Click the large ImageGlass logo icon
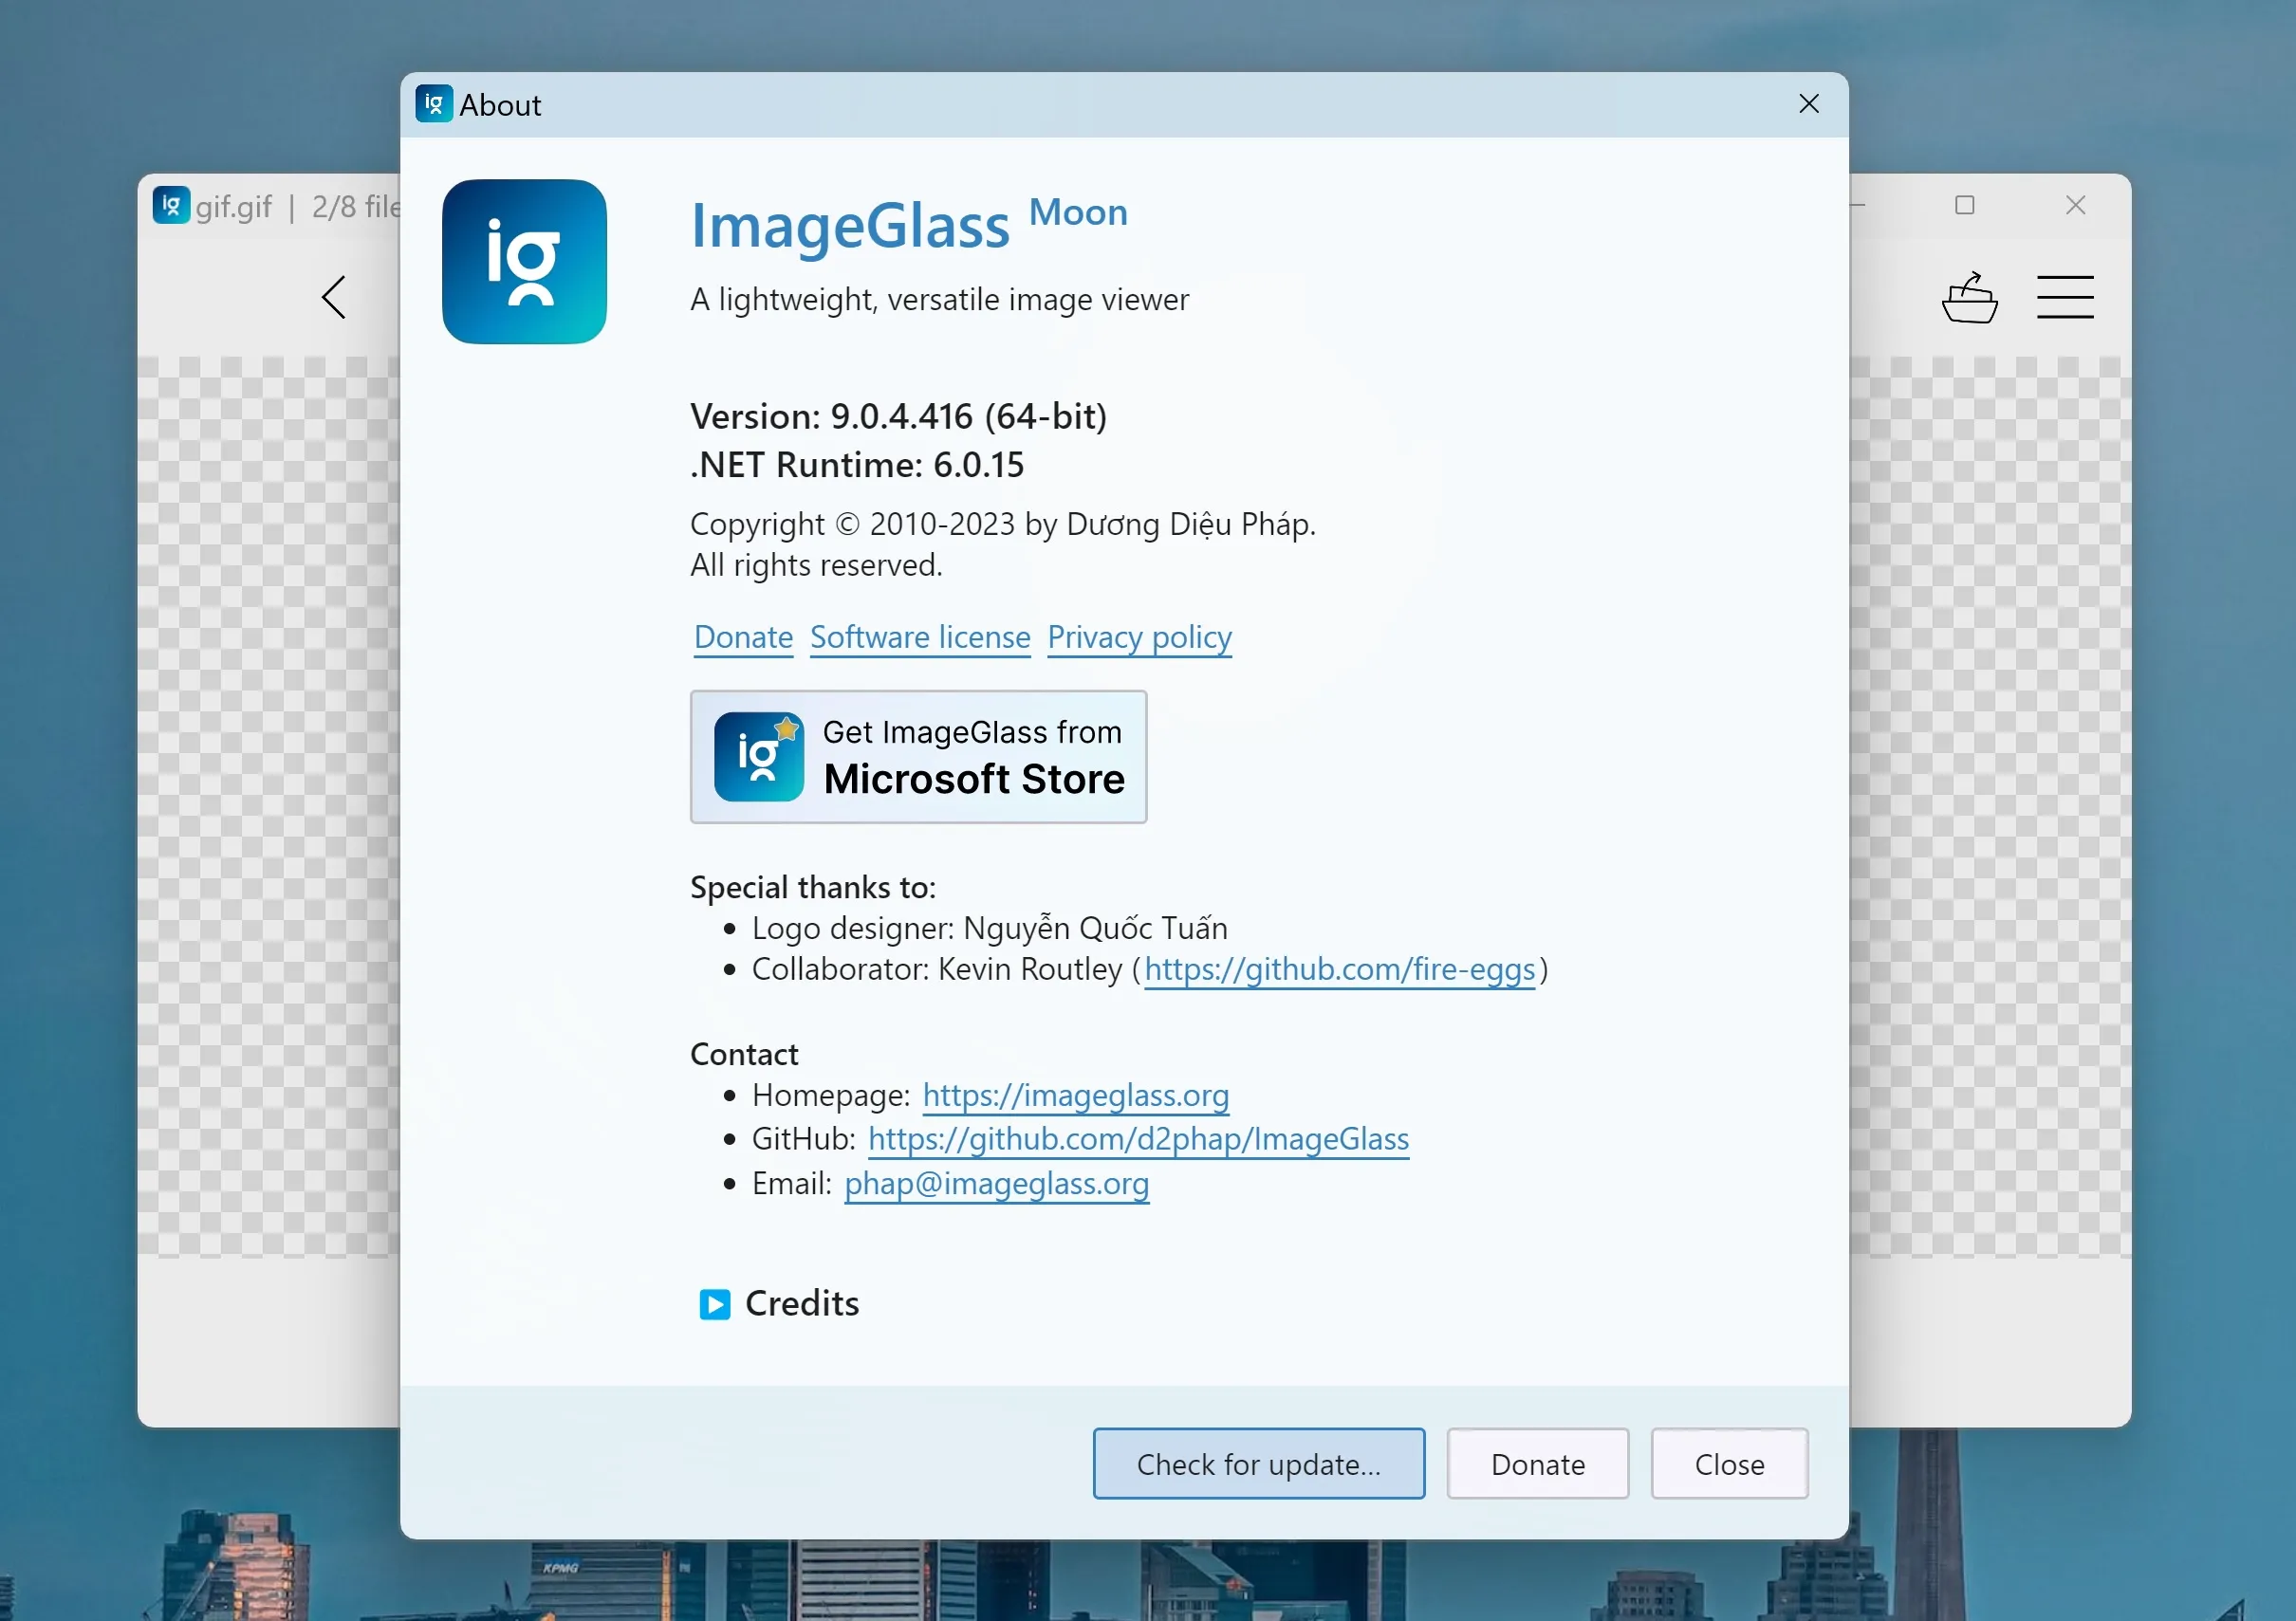Image resolution: width=2296 pixels, height=1621 pixels. point(524,261)
